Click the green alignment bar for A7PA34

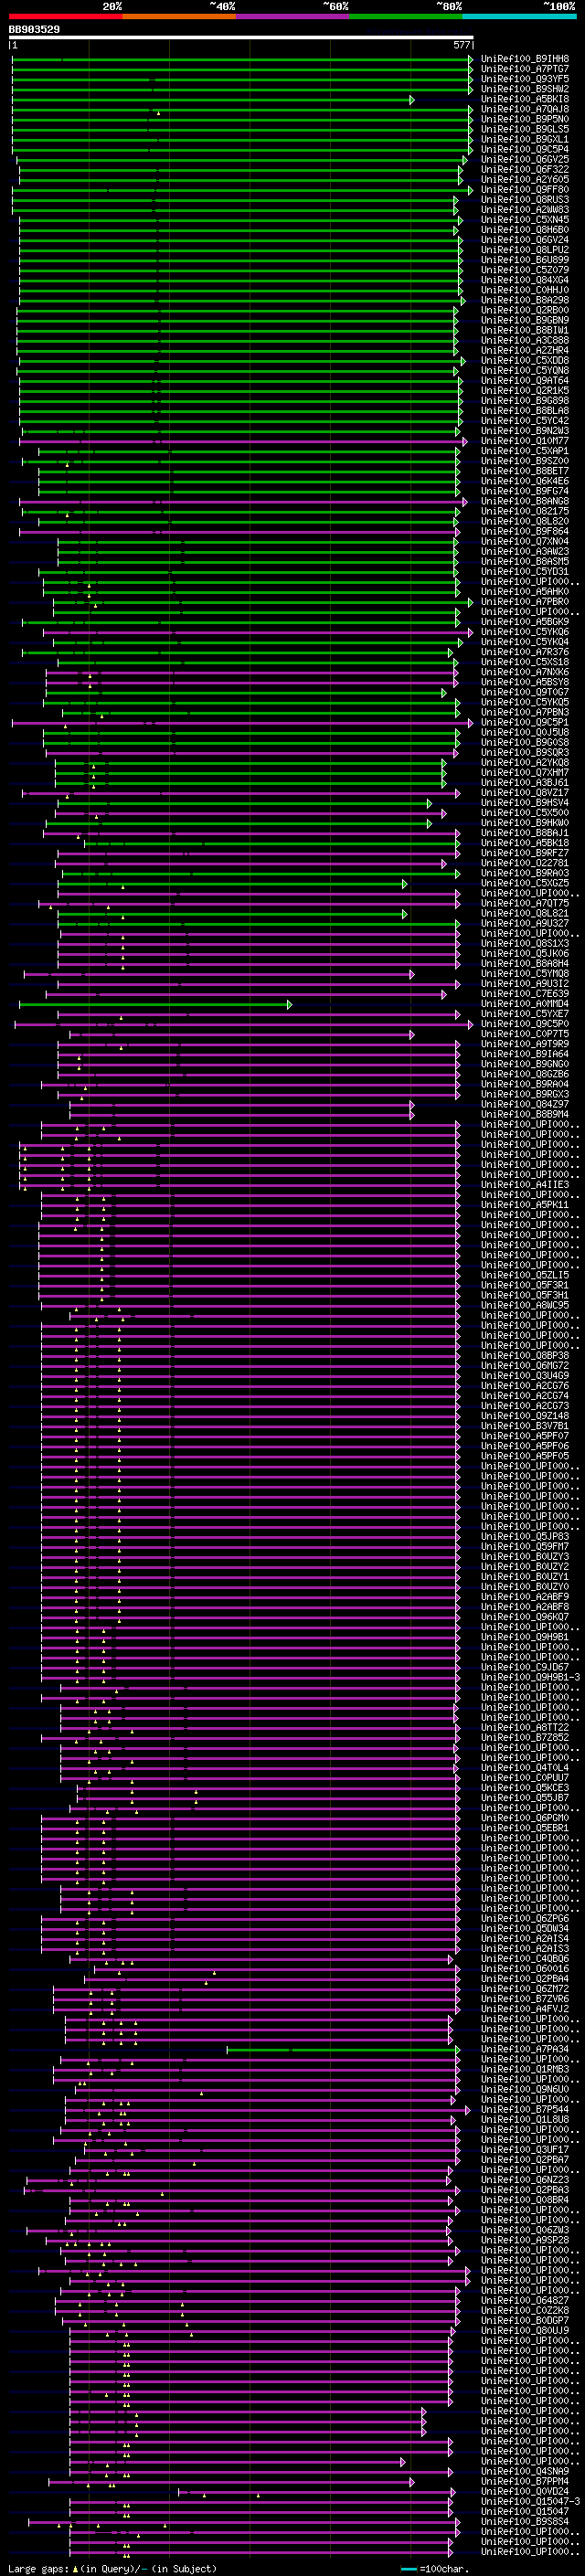[342, 2049]
